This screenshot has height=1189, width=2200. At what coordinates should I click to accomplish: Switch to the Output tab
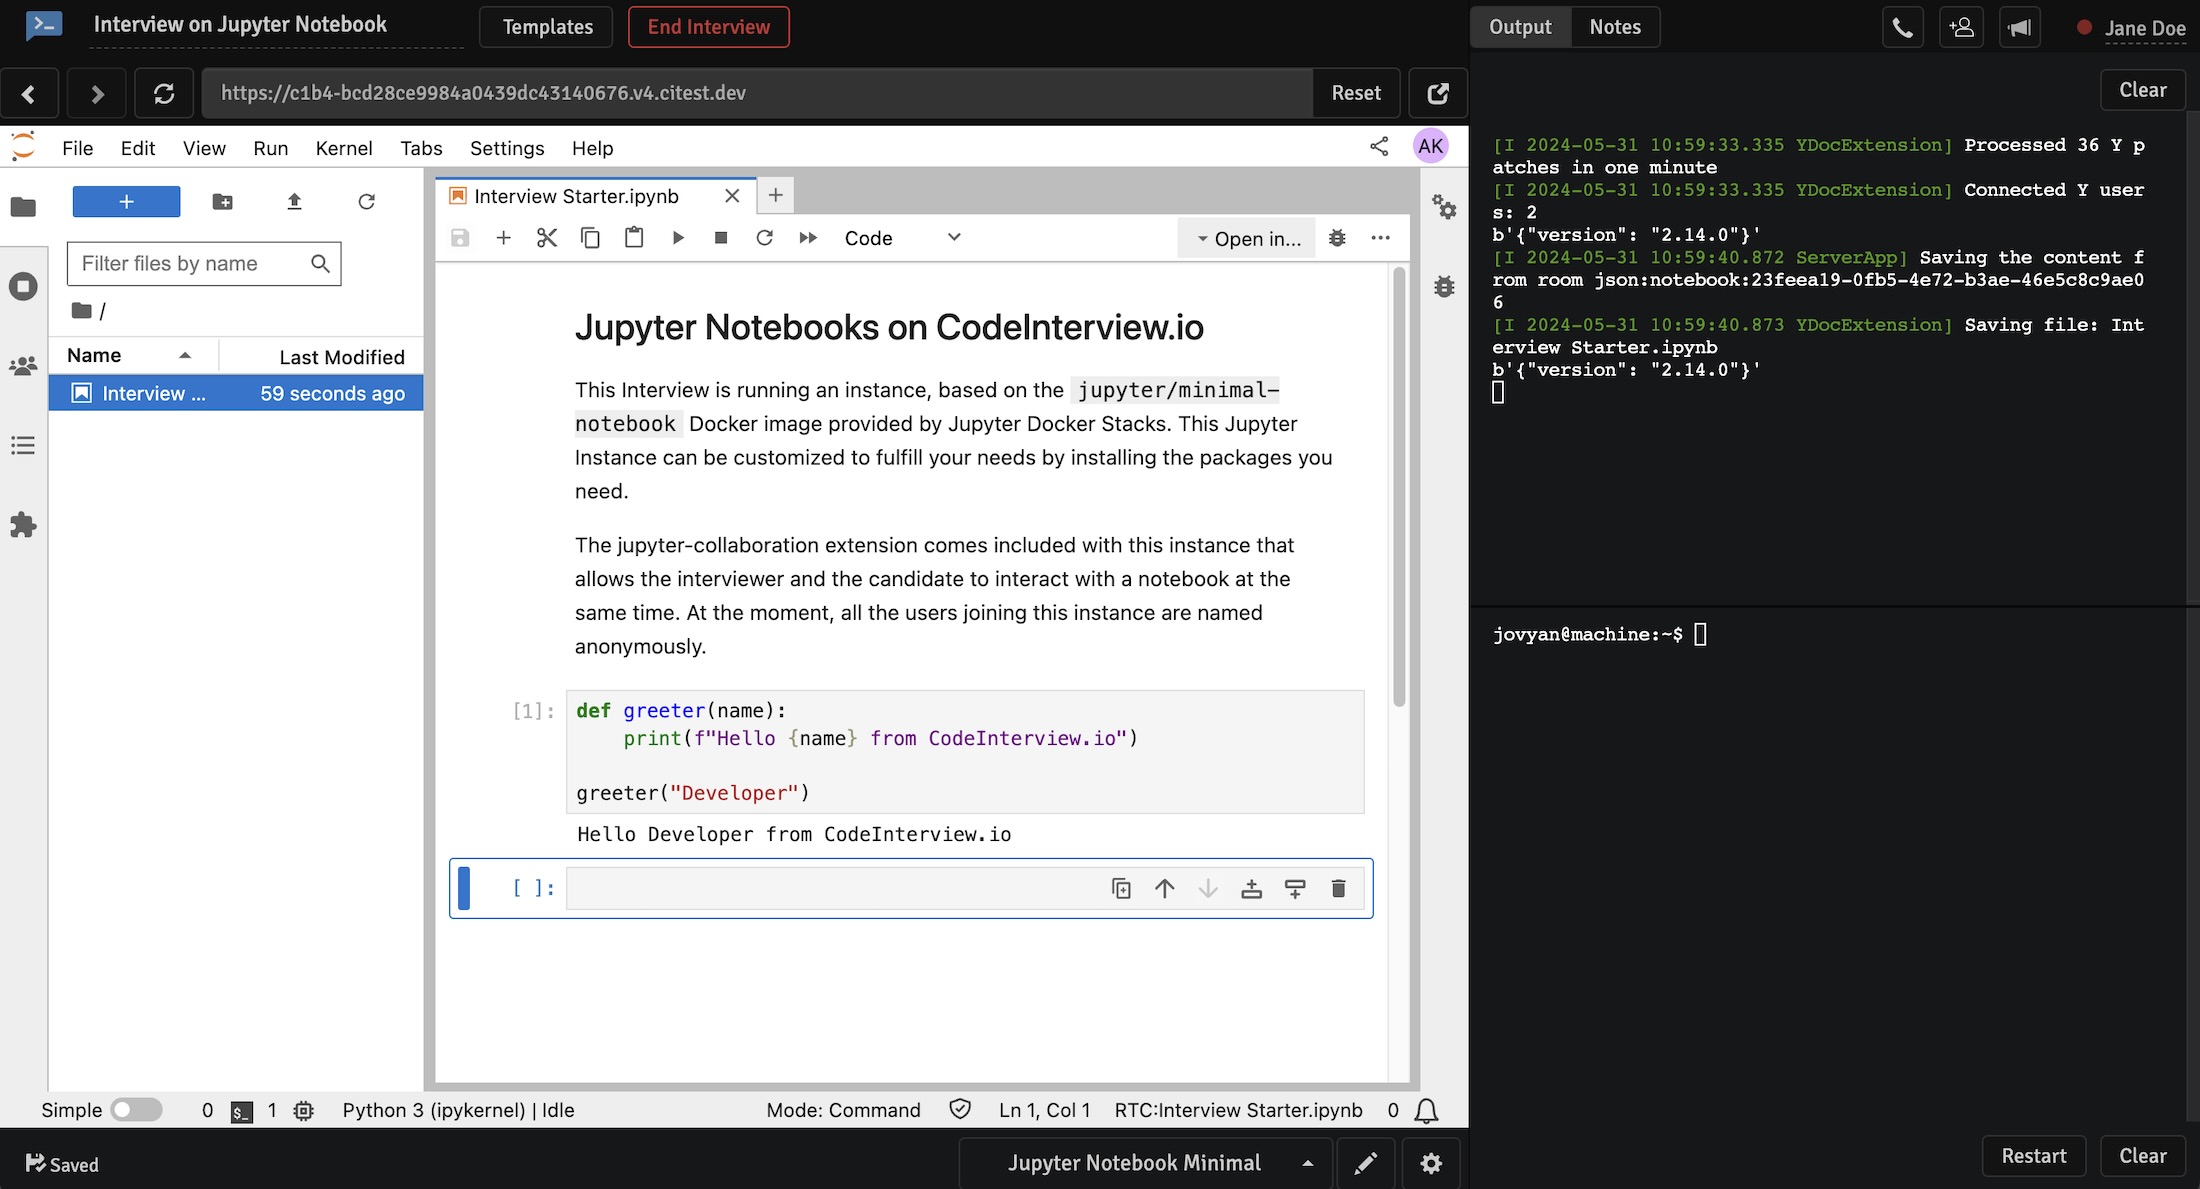1520,27
